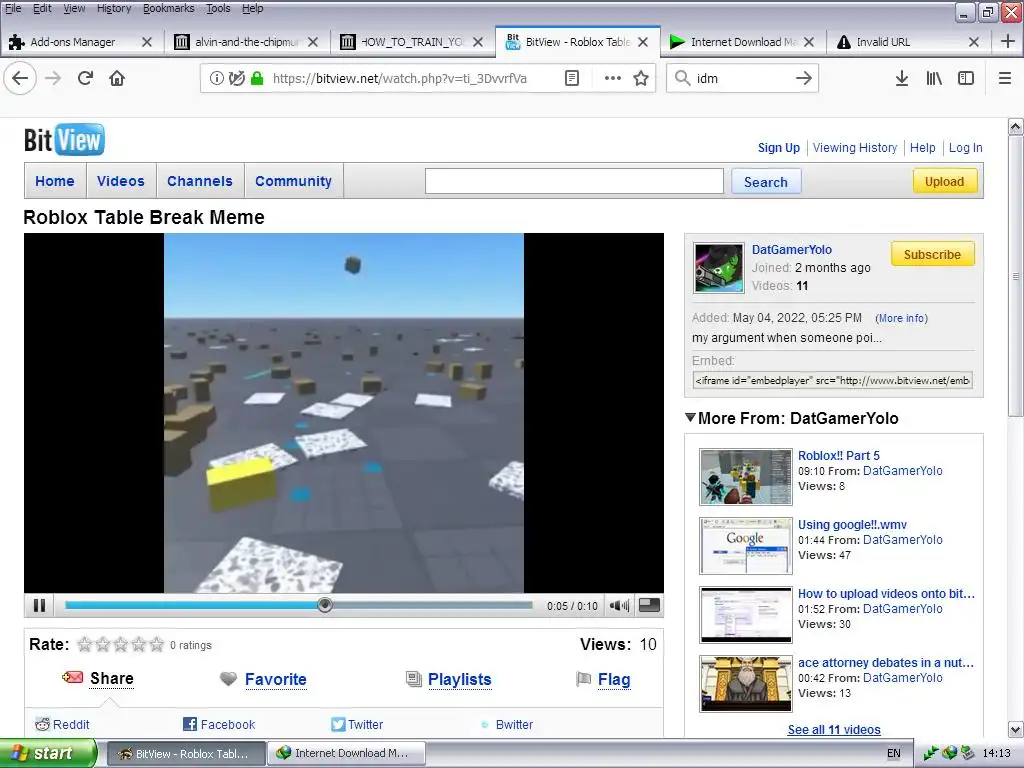Mute video with the speaker icon
This screenshot has height=768, width=1024.
619,605
